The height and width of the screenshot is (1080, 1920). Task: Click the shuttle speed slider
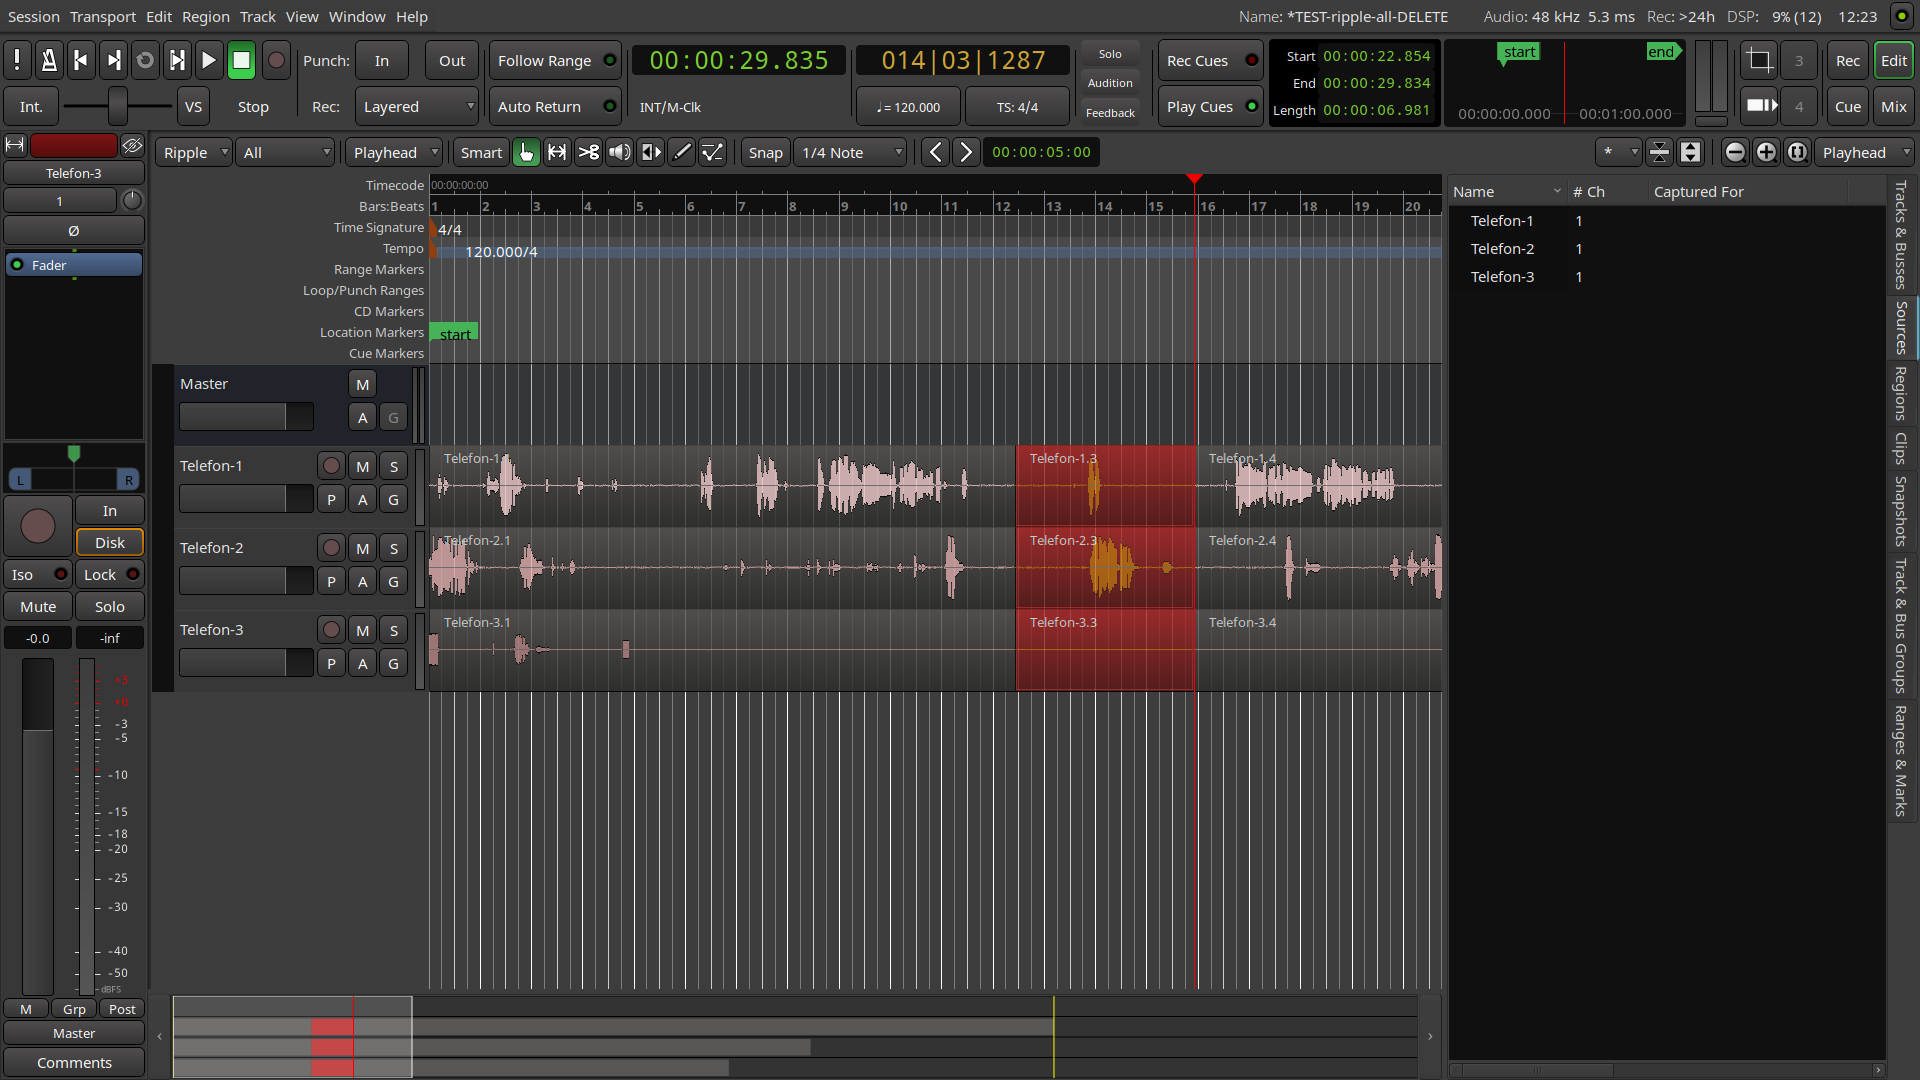click(x=118, y=106)
